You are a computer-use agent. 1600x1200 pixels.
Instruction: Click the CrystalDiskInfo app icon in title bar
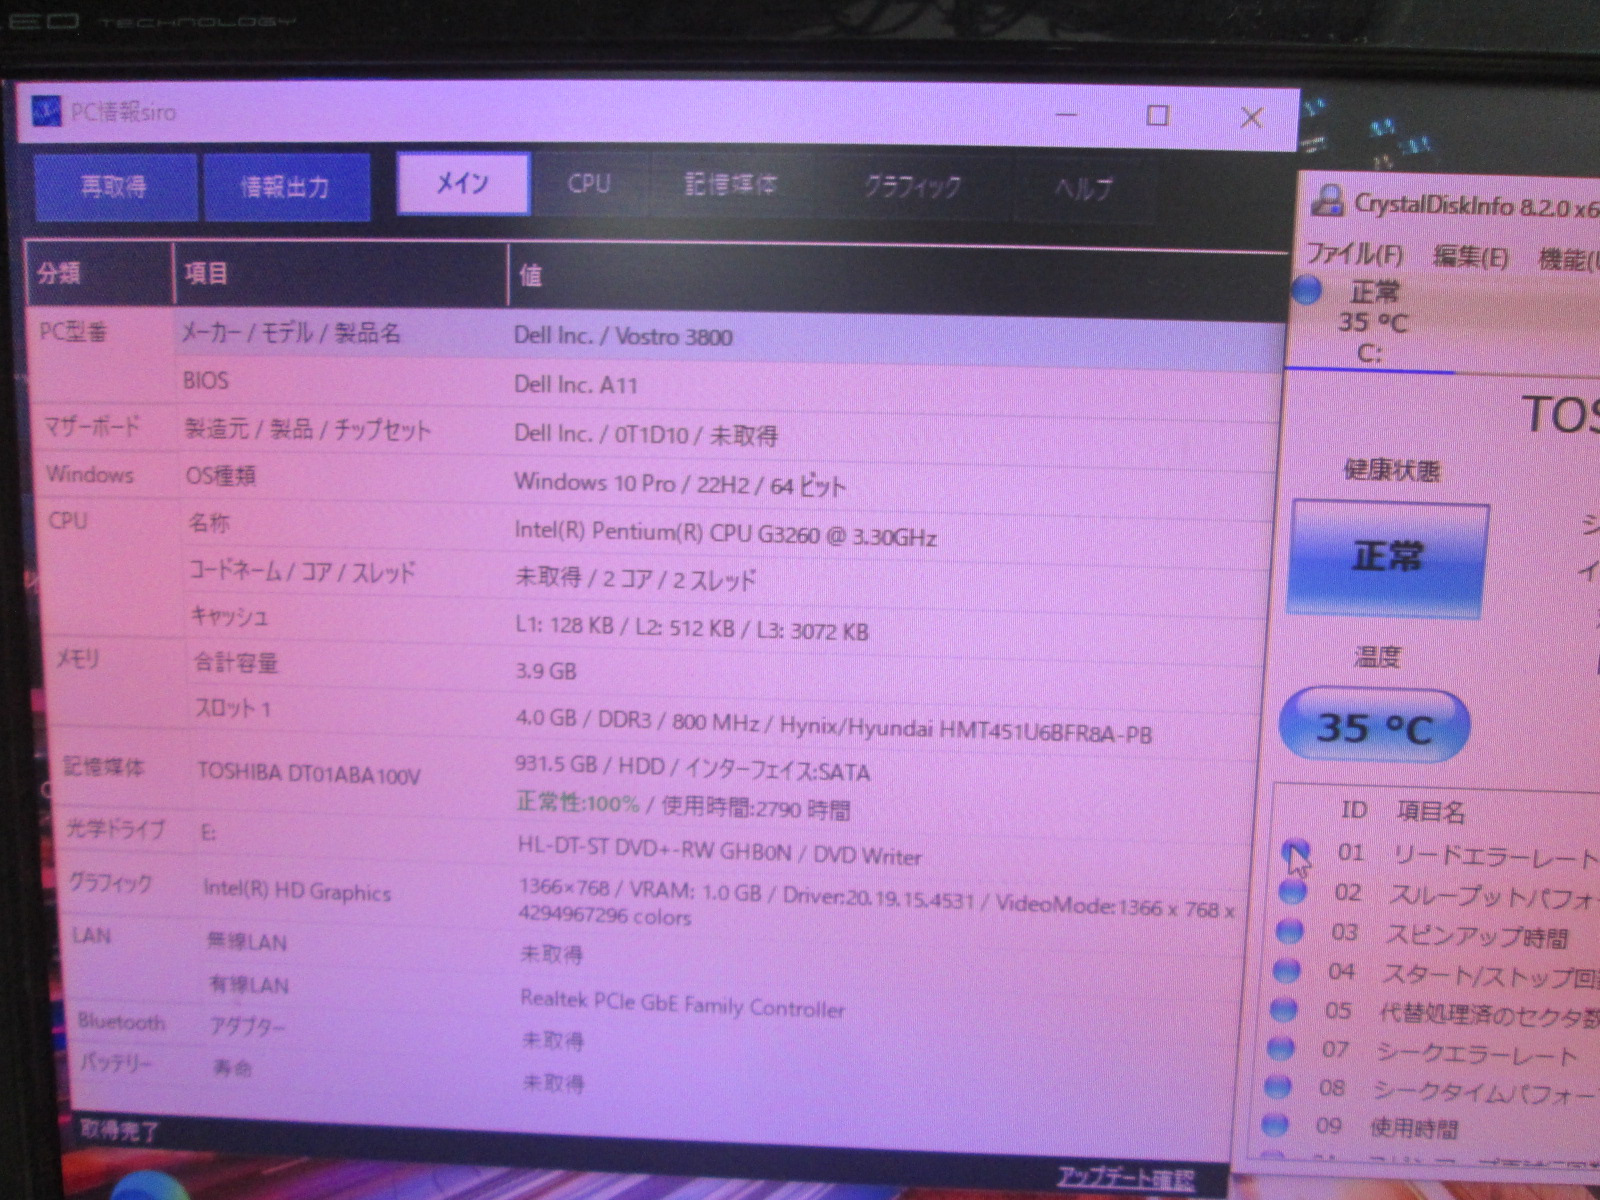[x=1328, y=201]
